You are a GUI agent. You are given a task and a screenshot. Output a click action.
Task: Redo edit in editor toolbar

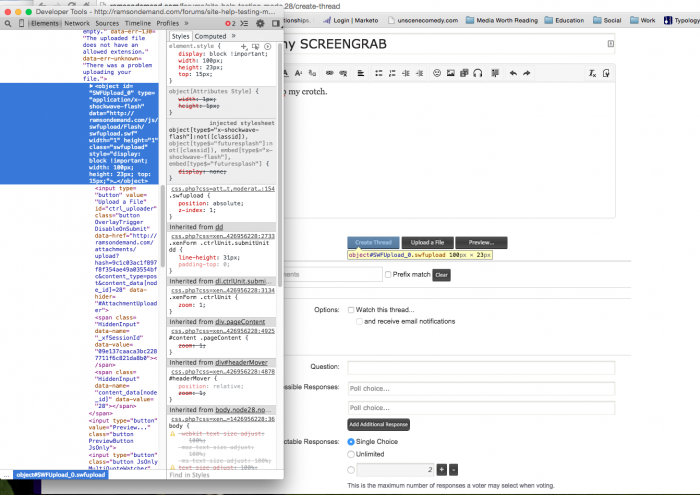click(x=527, y=73)
